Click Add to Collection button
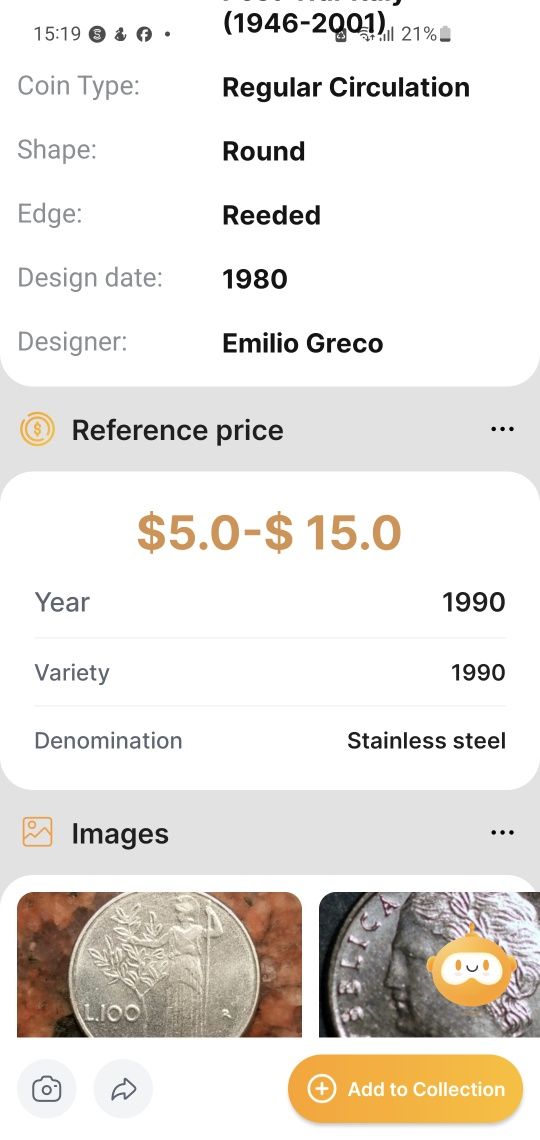The image size is (540, 1140). point(406,1089)
